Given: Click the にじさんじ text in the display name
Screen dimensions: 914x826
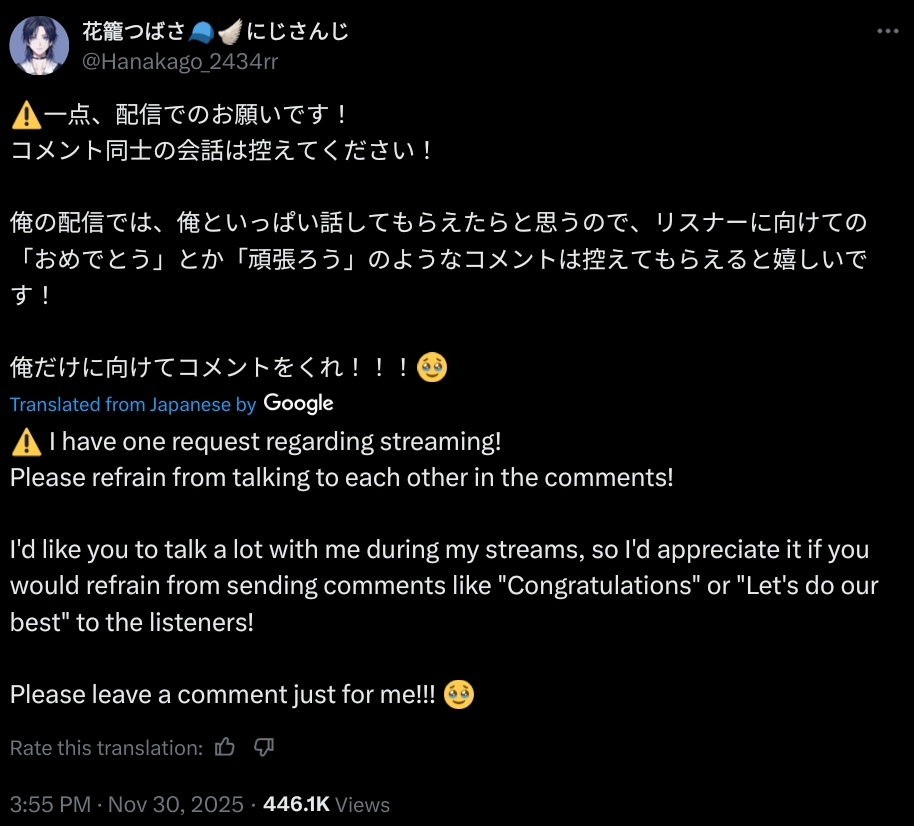Looking at the screenshot, I should click(x=298, y=32).
